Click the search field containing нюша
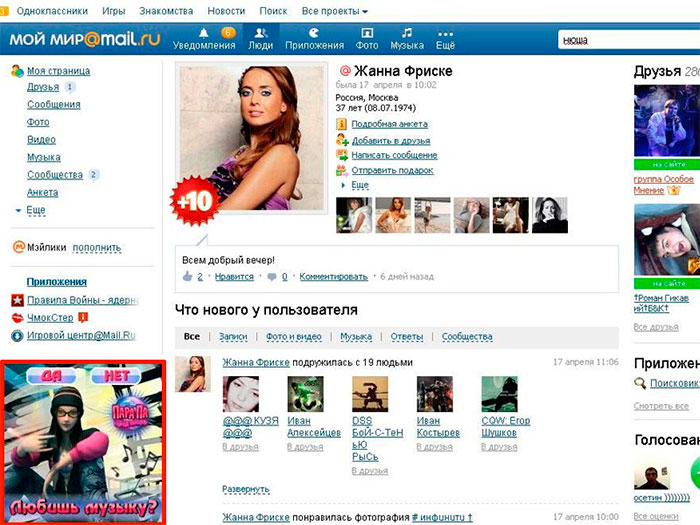Screen dimensions: 700x525 629,40
